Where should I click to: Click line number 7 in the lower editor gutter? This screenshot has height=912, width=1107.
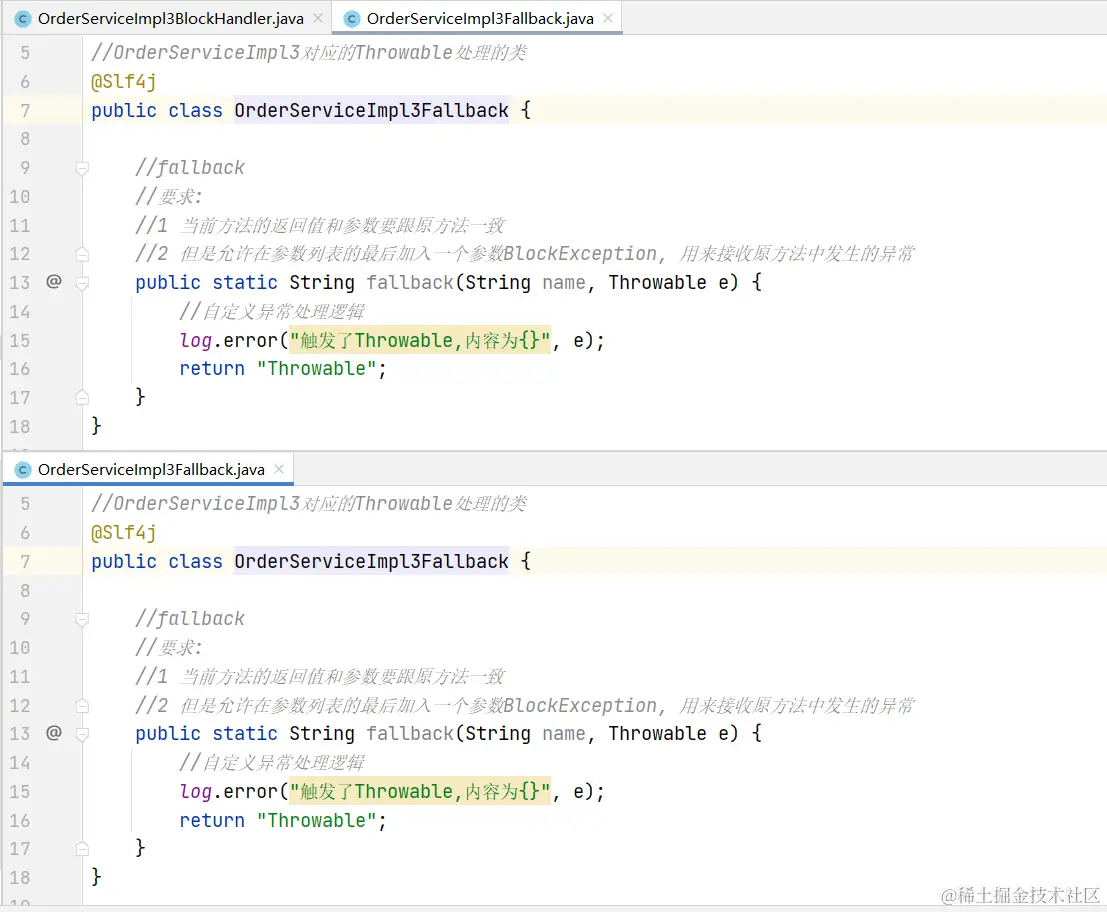[x=25, y=562]
